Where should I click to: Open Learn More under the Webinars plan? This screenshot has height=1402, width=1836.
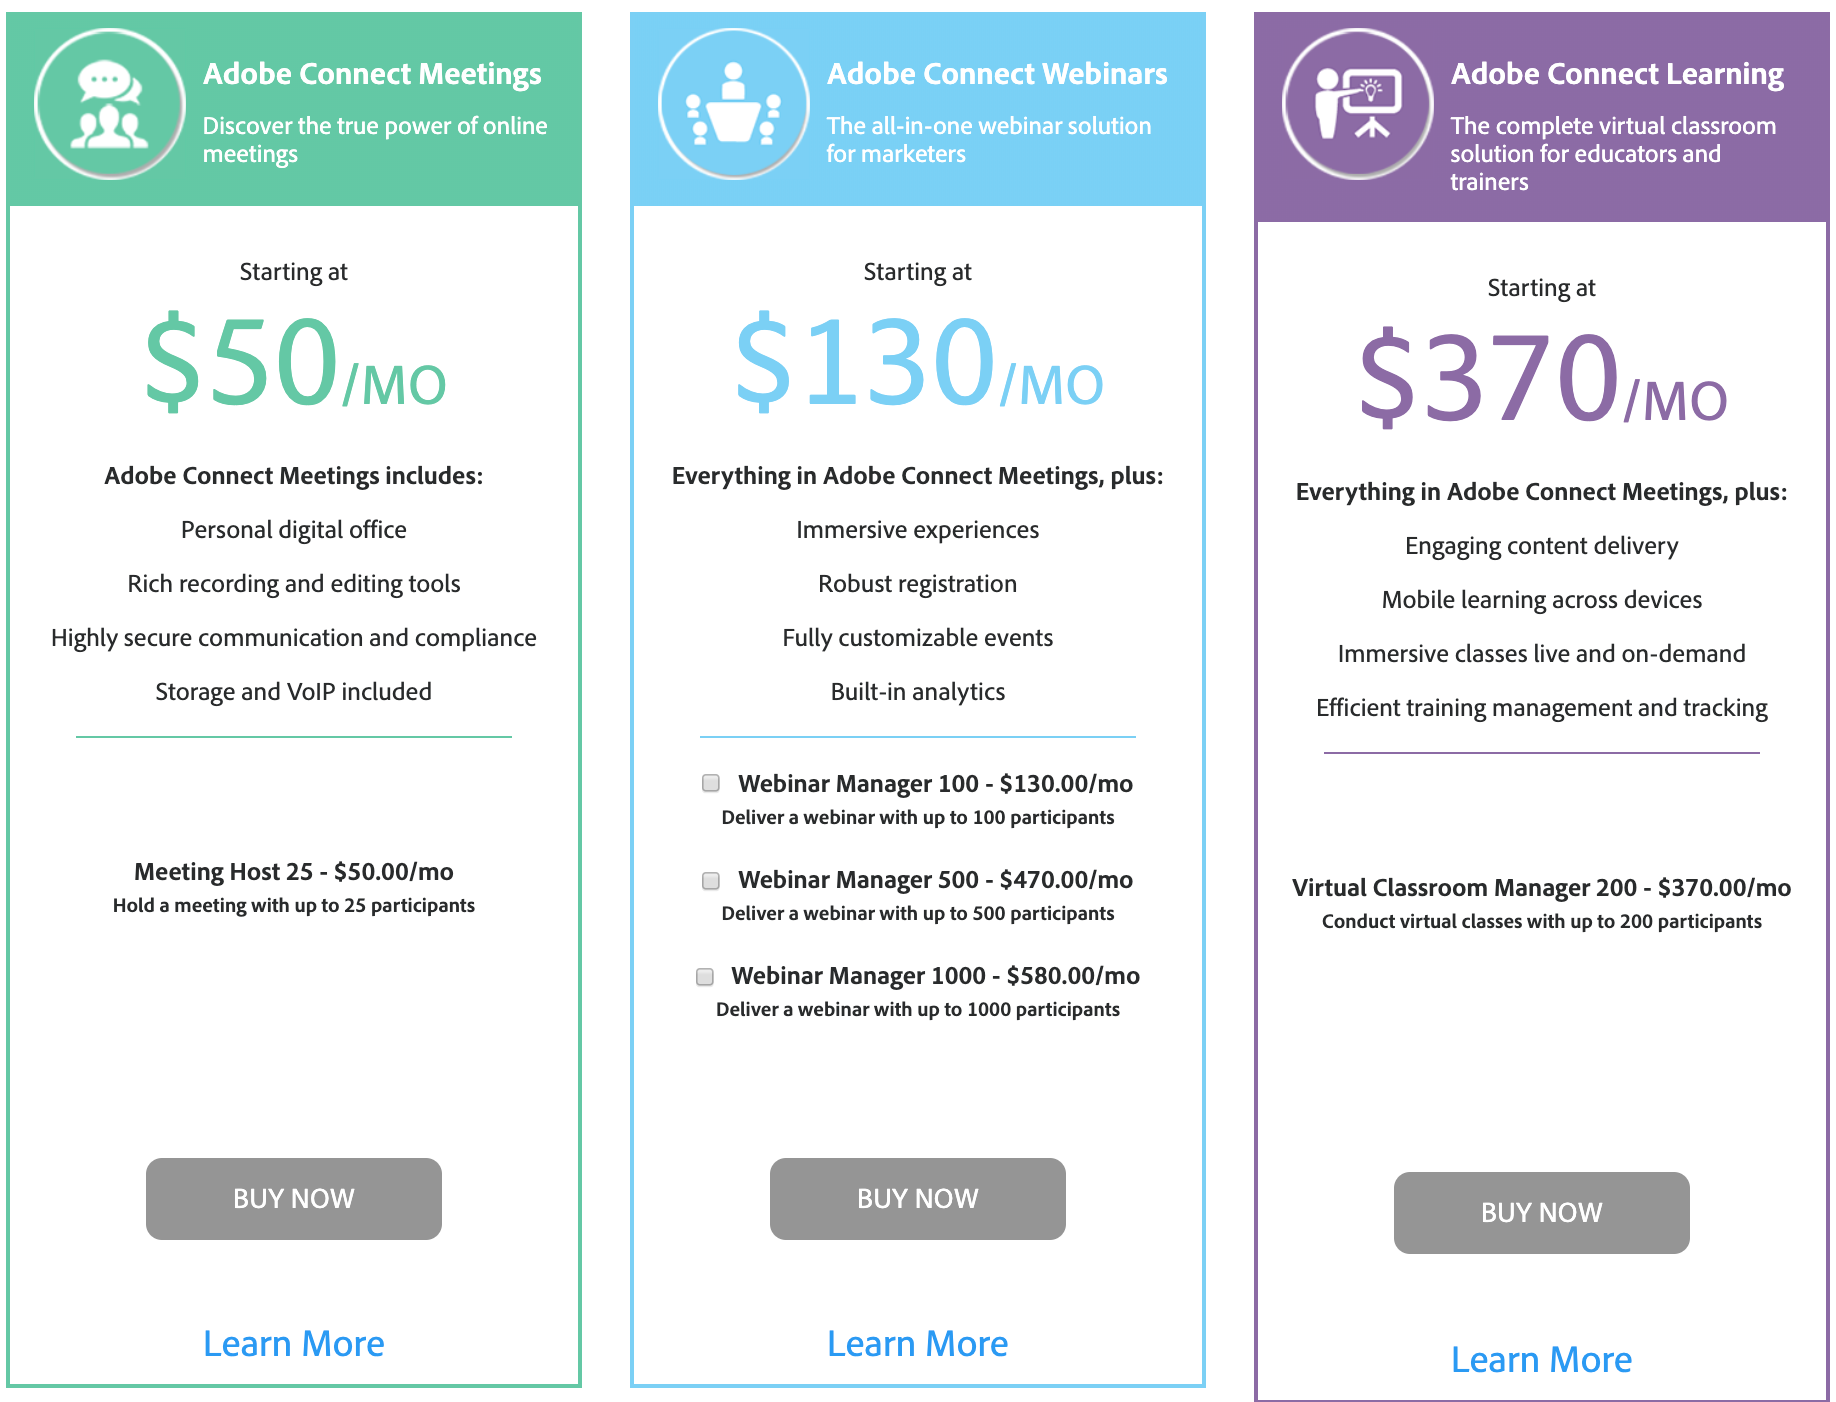917,1344
